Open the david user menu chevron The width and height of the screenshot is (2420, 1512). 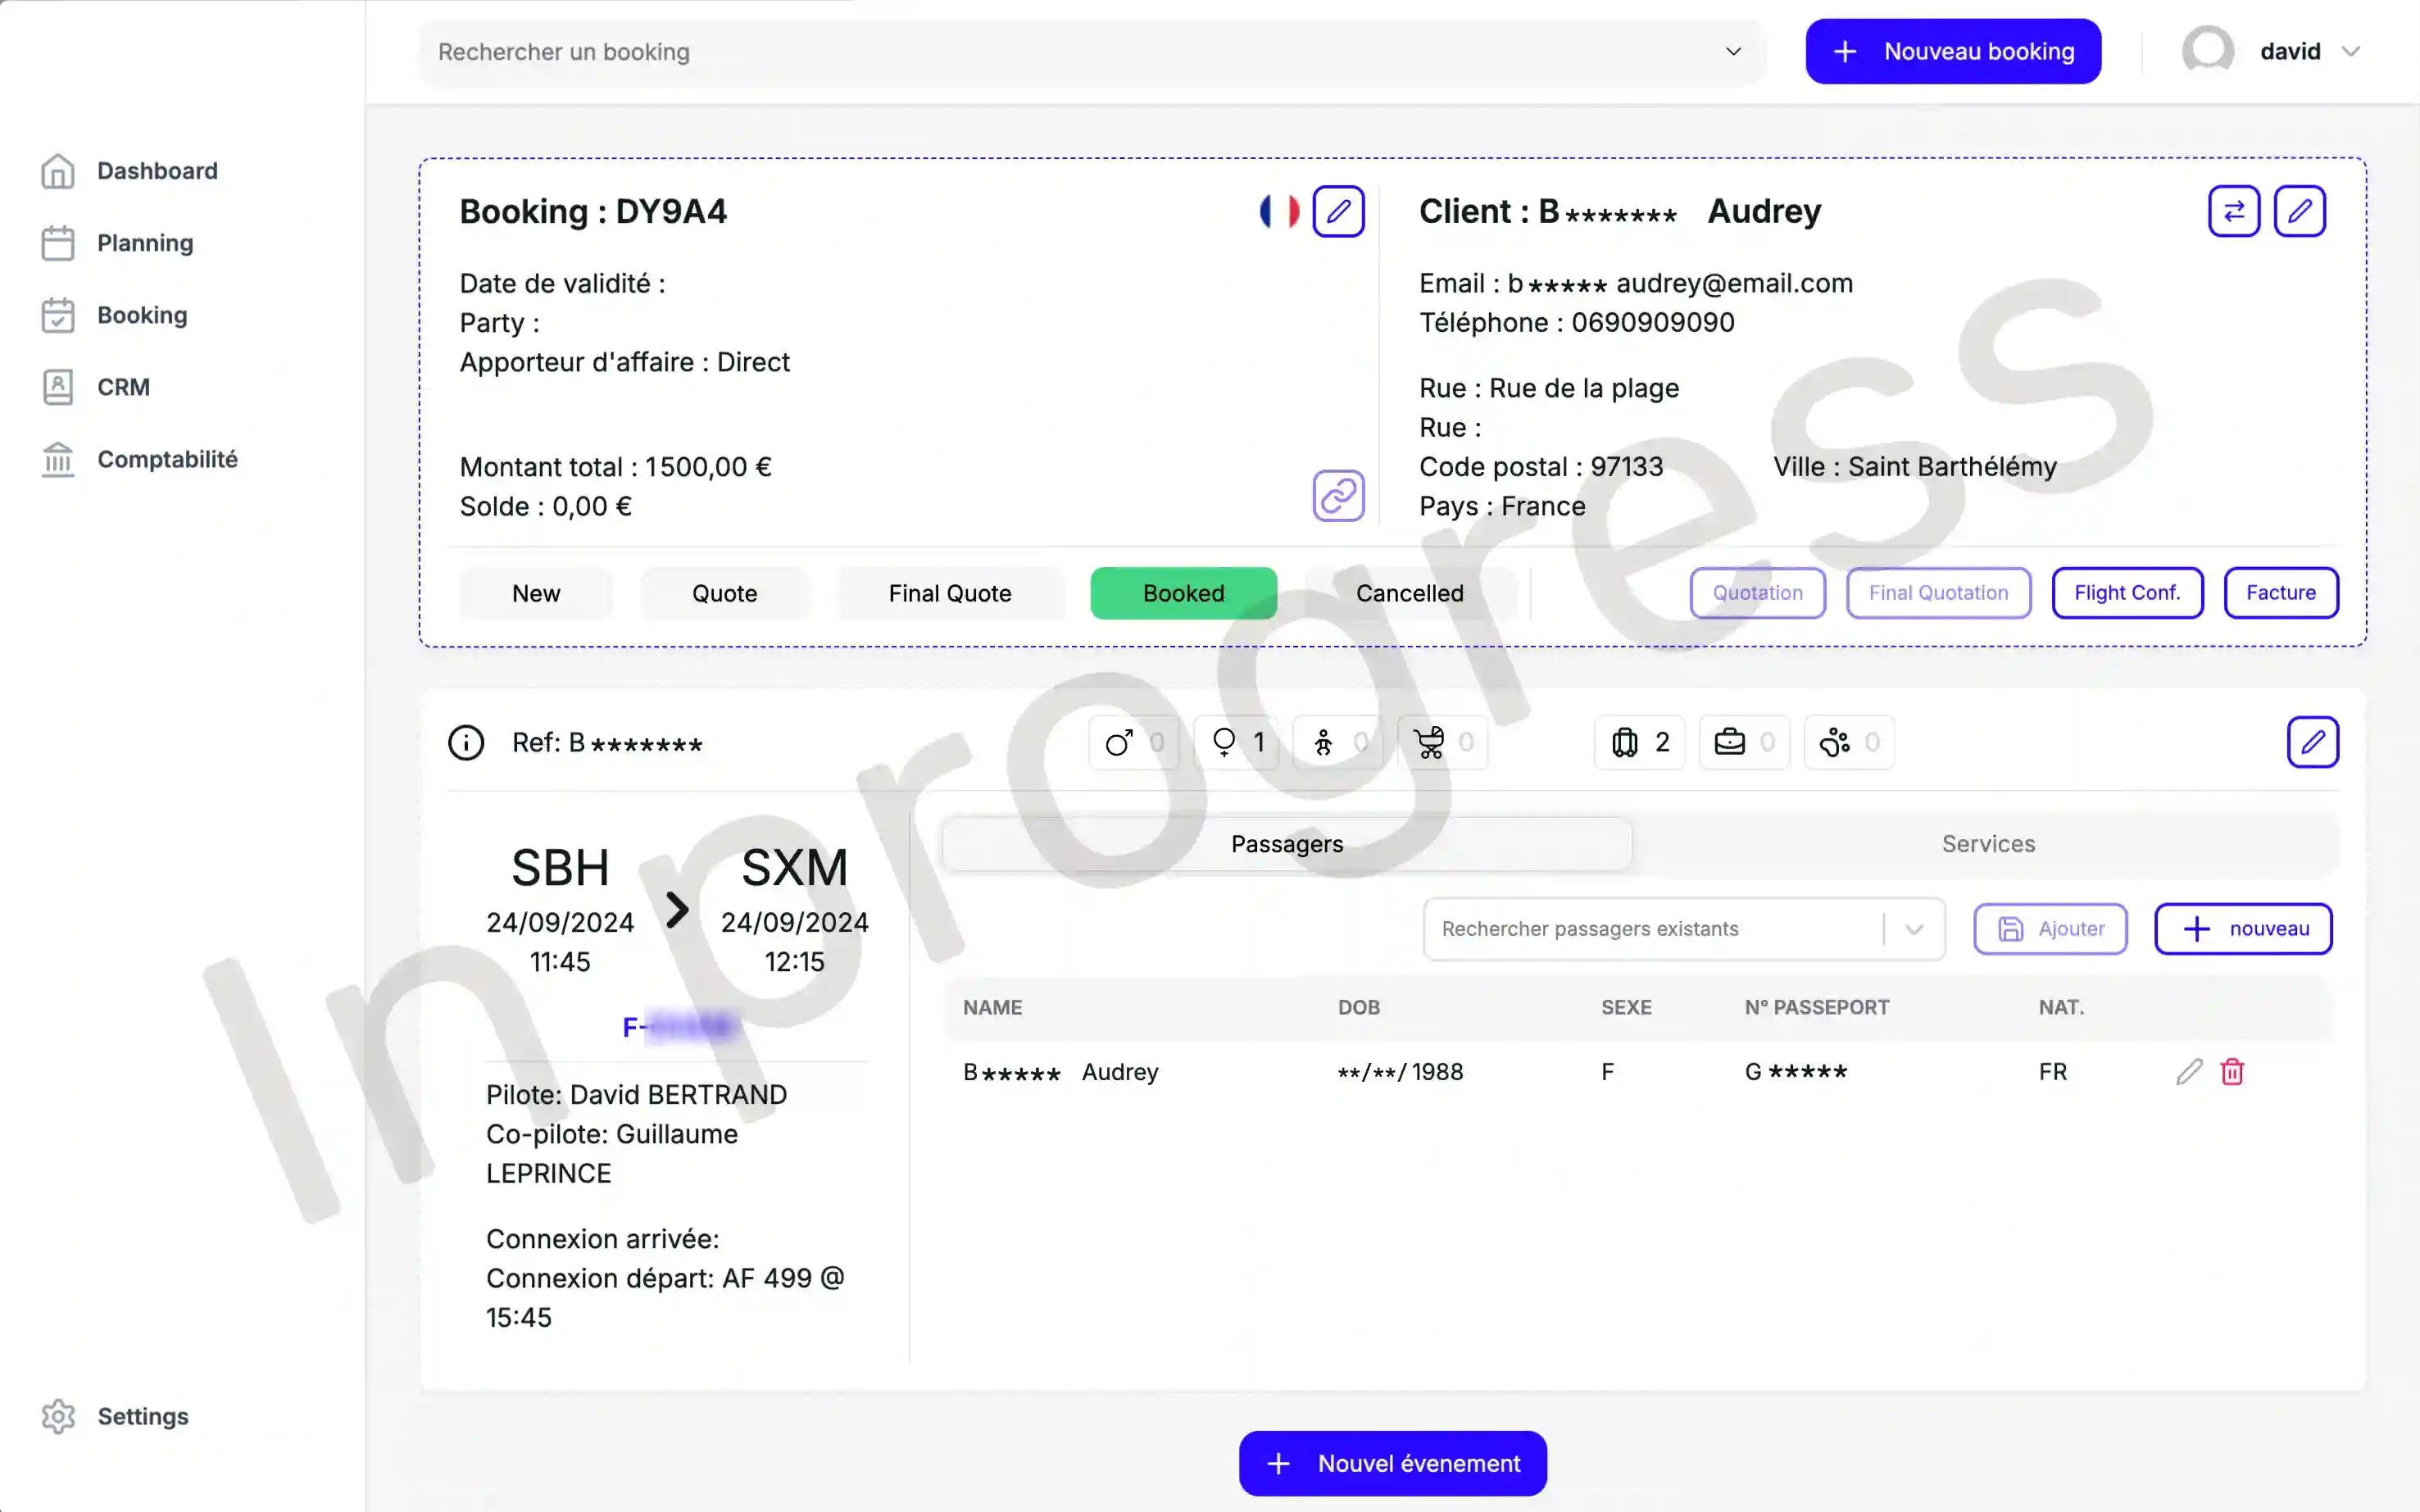[x=2351, y=52]
